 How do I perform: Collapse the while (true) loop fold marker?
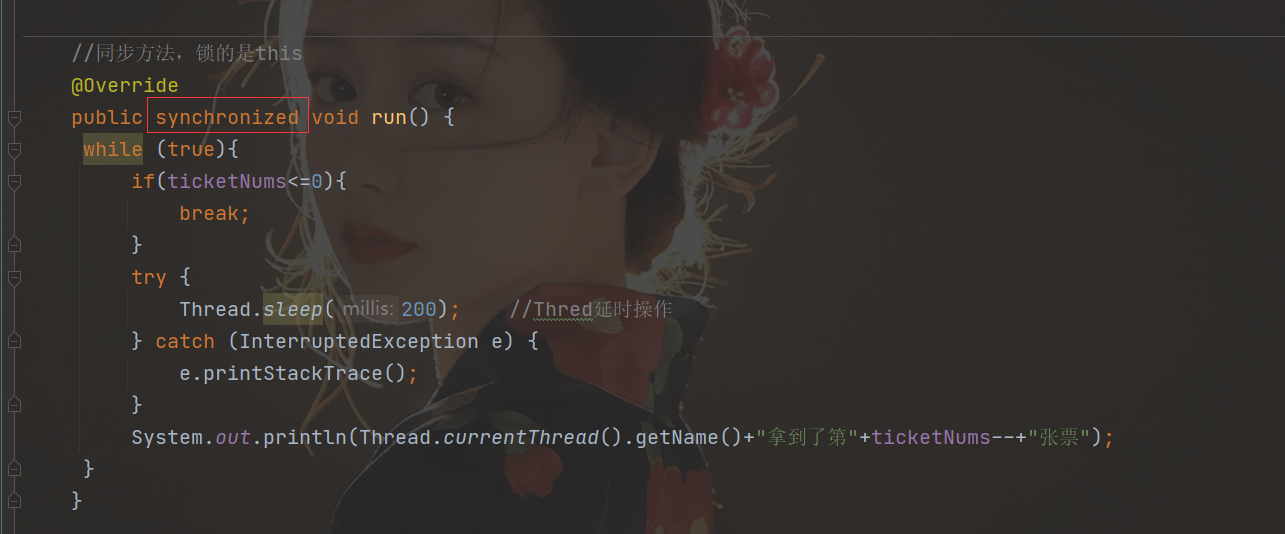(x=14, y=150)
